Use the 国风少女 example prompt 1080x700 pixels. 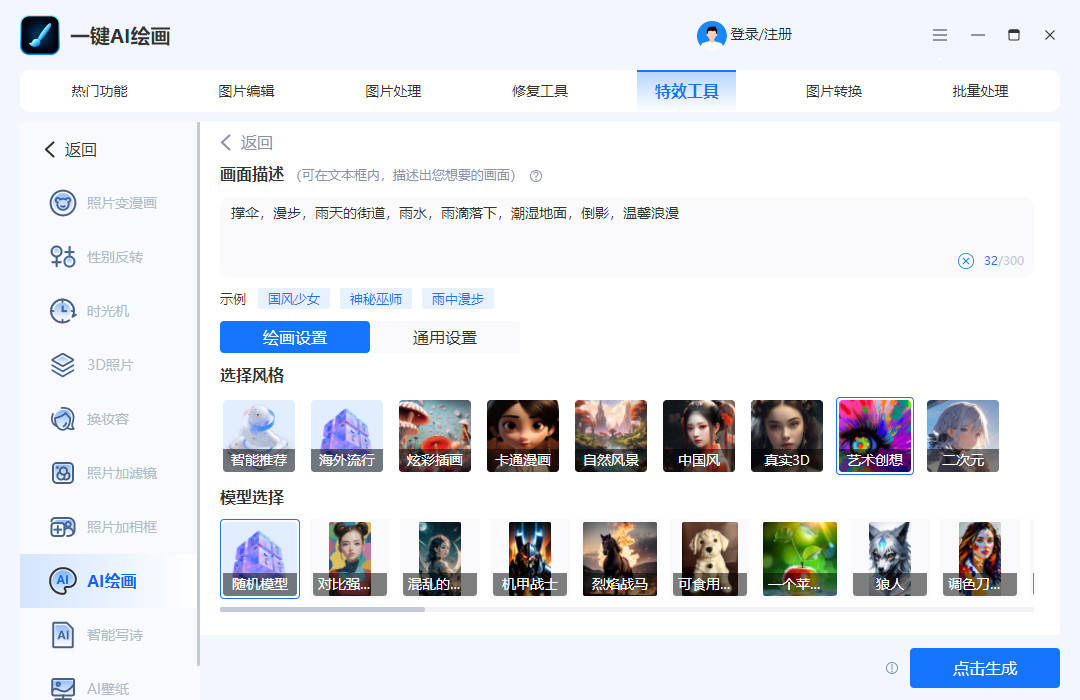pyautogui.click(x=294, y=299)
